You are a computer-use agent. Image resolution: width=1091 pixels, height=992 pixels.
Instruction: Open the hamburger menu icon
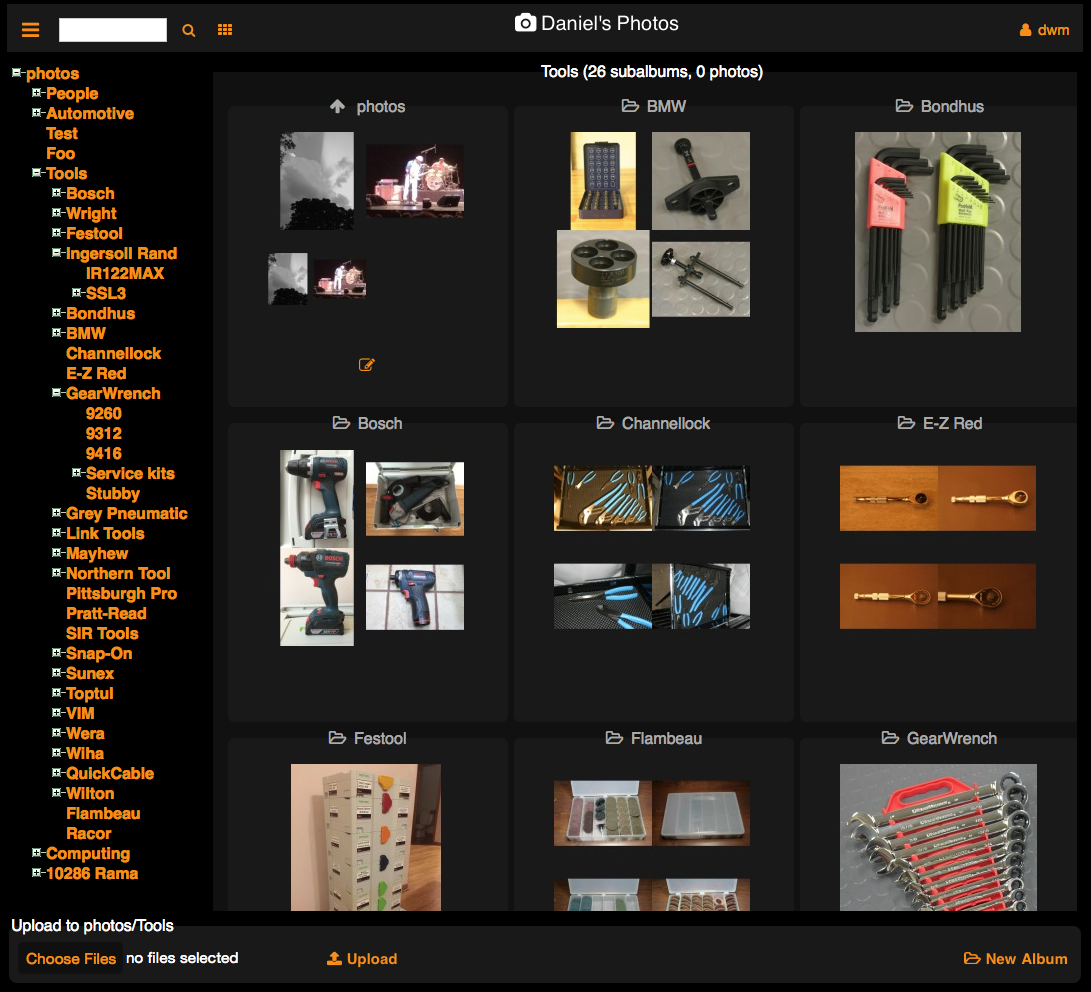coord(31,30)
